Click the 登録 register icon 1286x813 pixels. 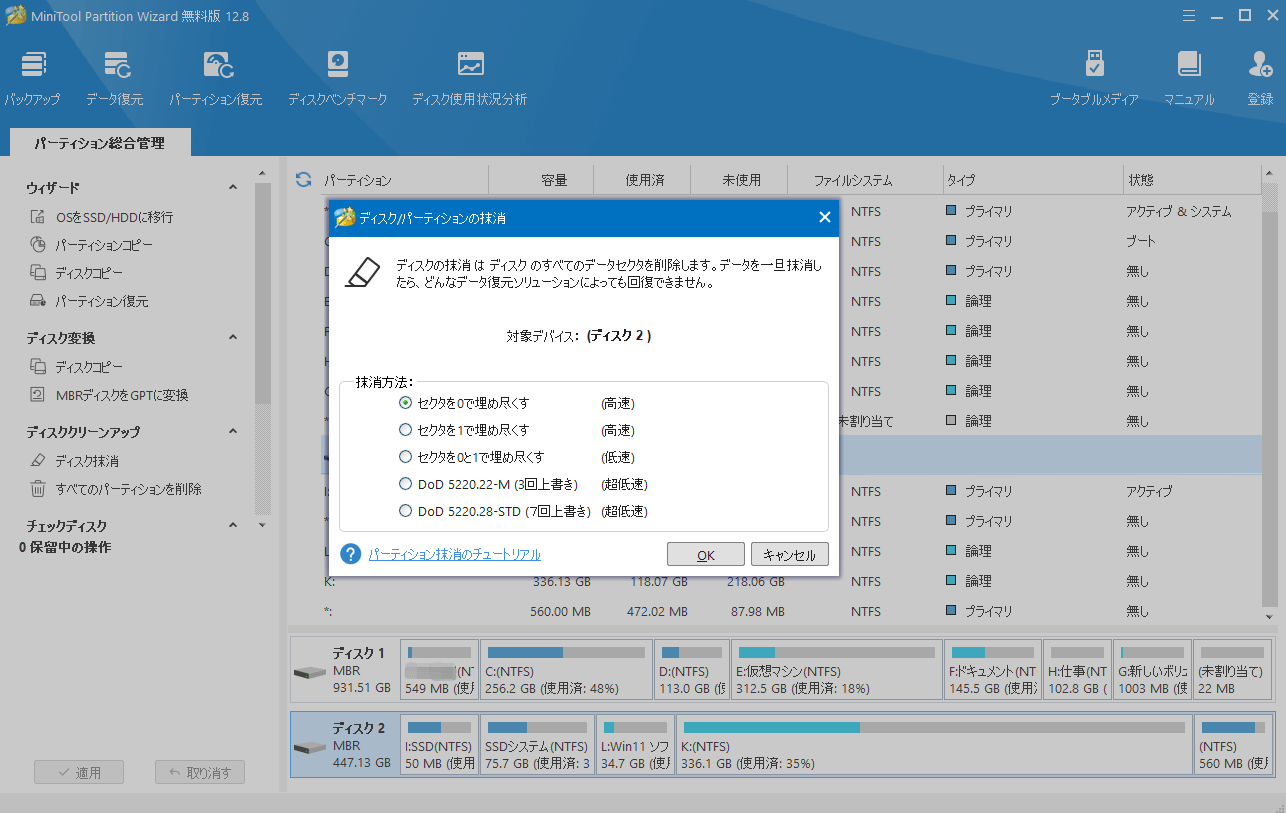pyautogui.click(x=1260, y=78)
